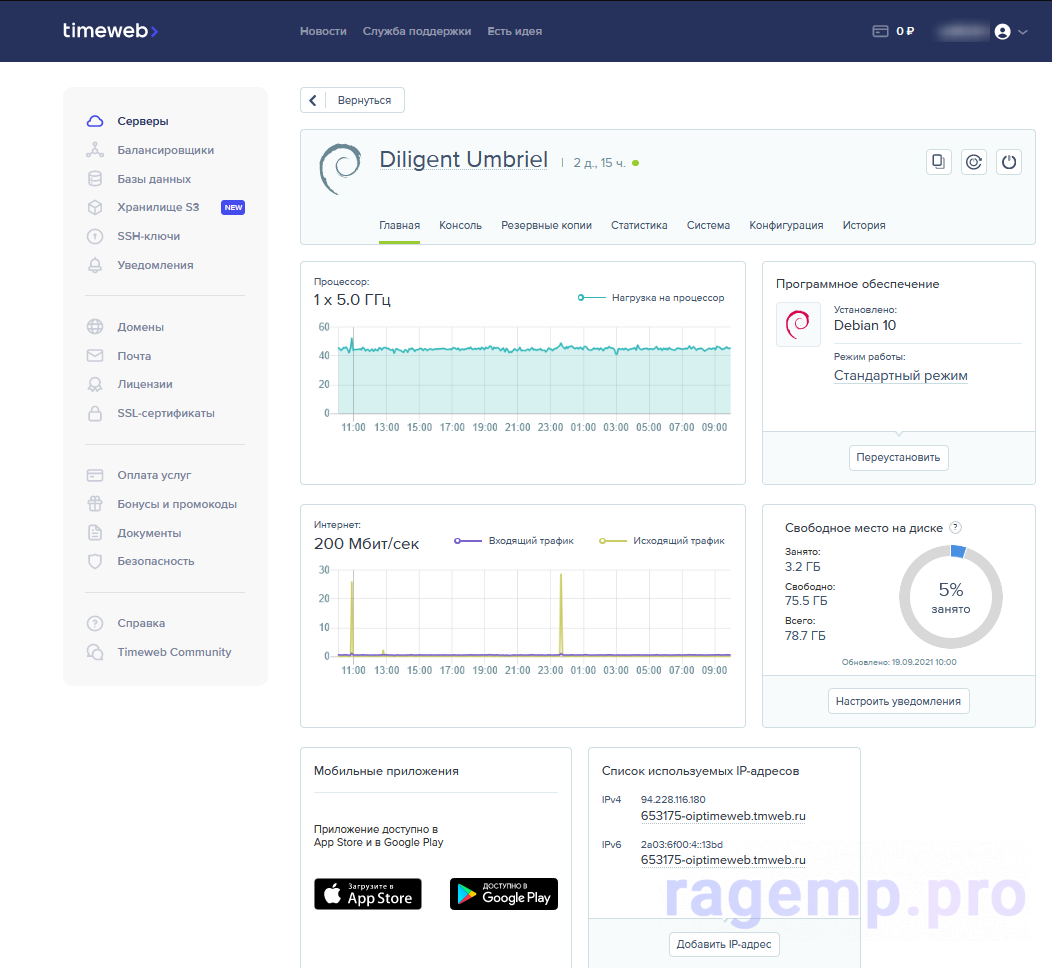Click the power icon for the server
This screenshot has width=1052, height=968.
point(1009,162)
